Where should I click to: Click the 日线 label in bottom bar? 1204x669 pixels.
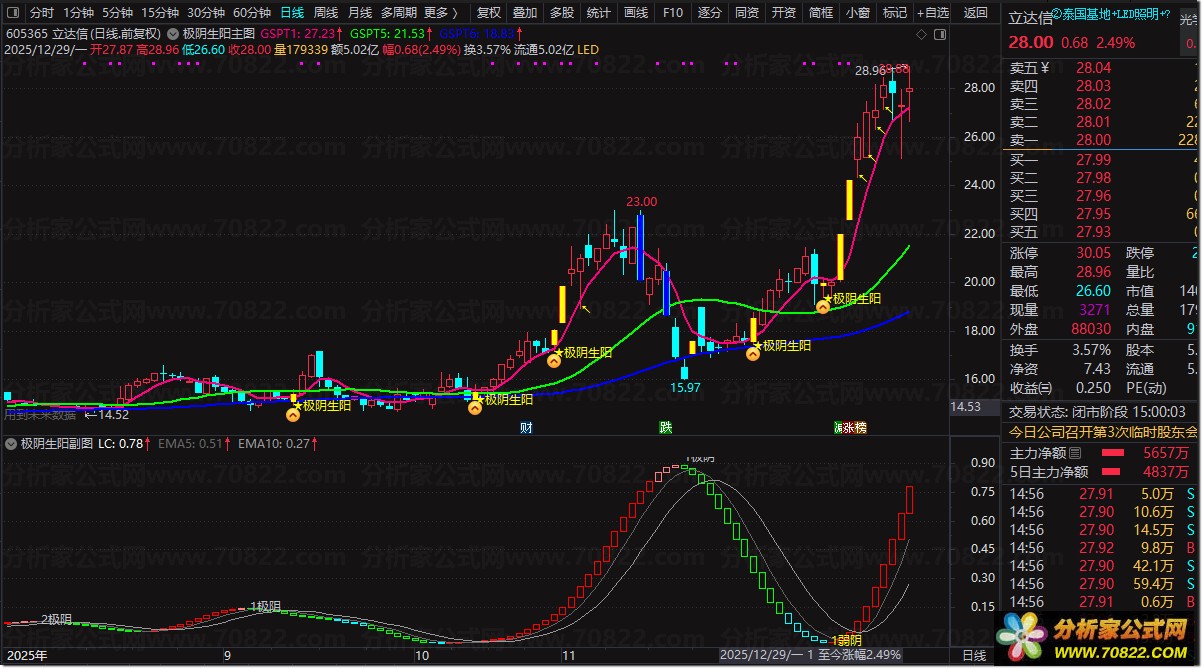(974, 655)
